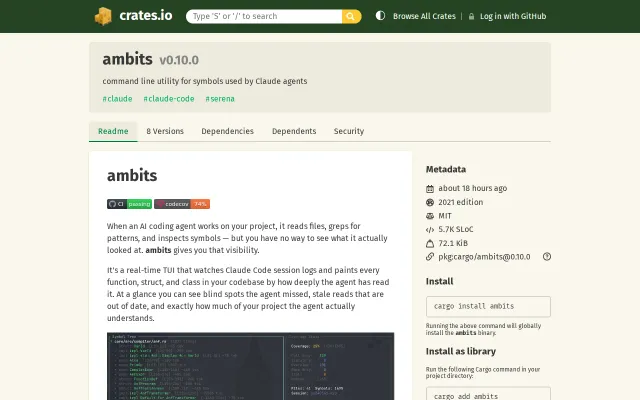Open the Dependents tab

pos(294,131)
